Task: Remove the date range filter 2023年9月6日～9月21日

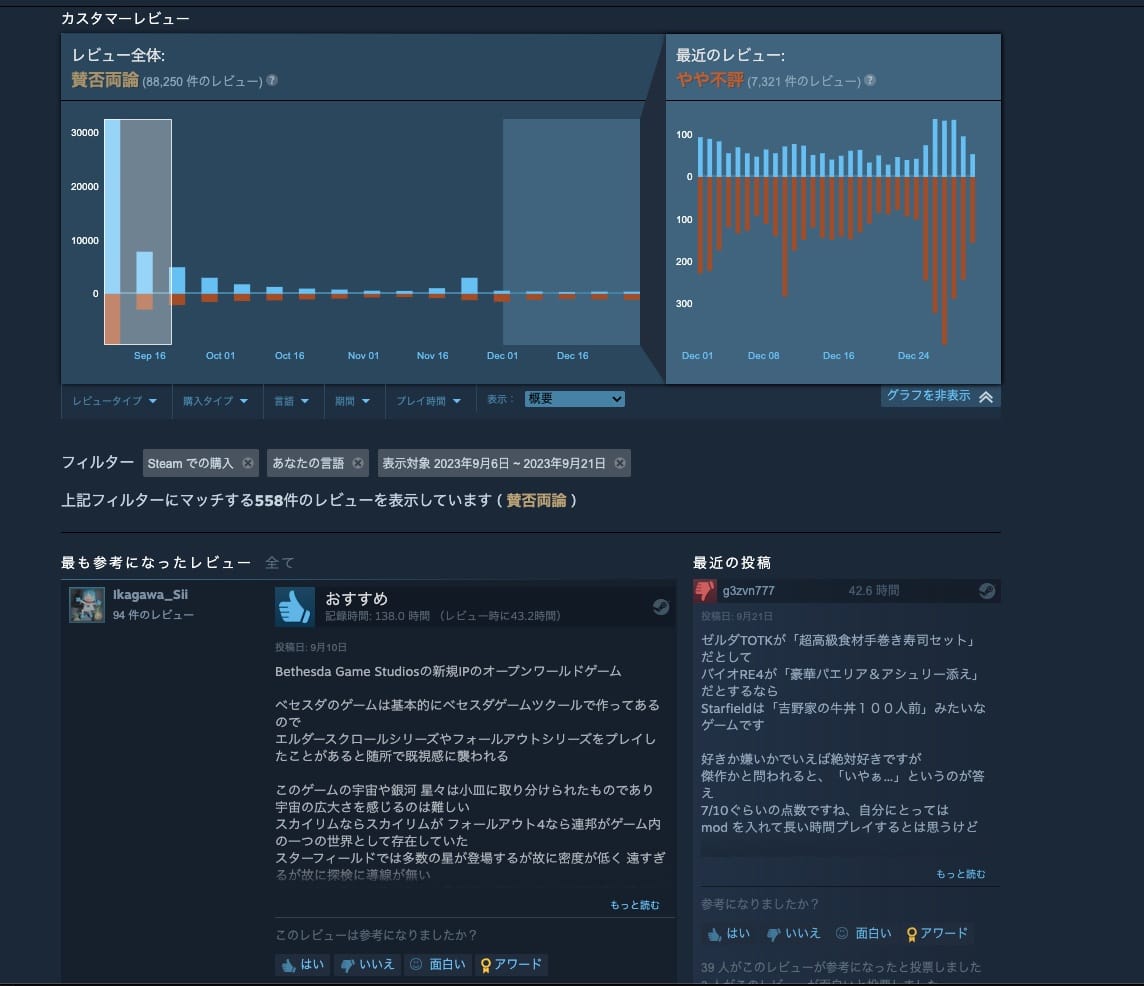Action: pos(619,463)
